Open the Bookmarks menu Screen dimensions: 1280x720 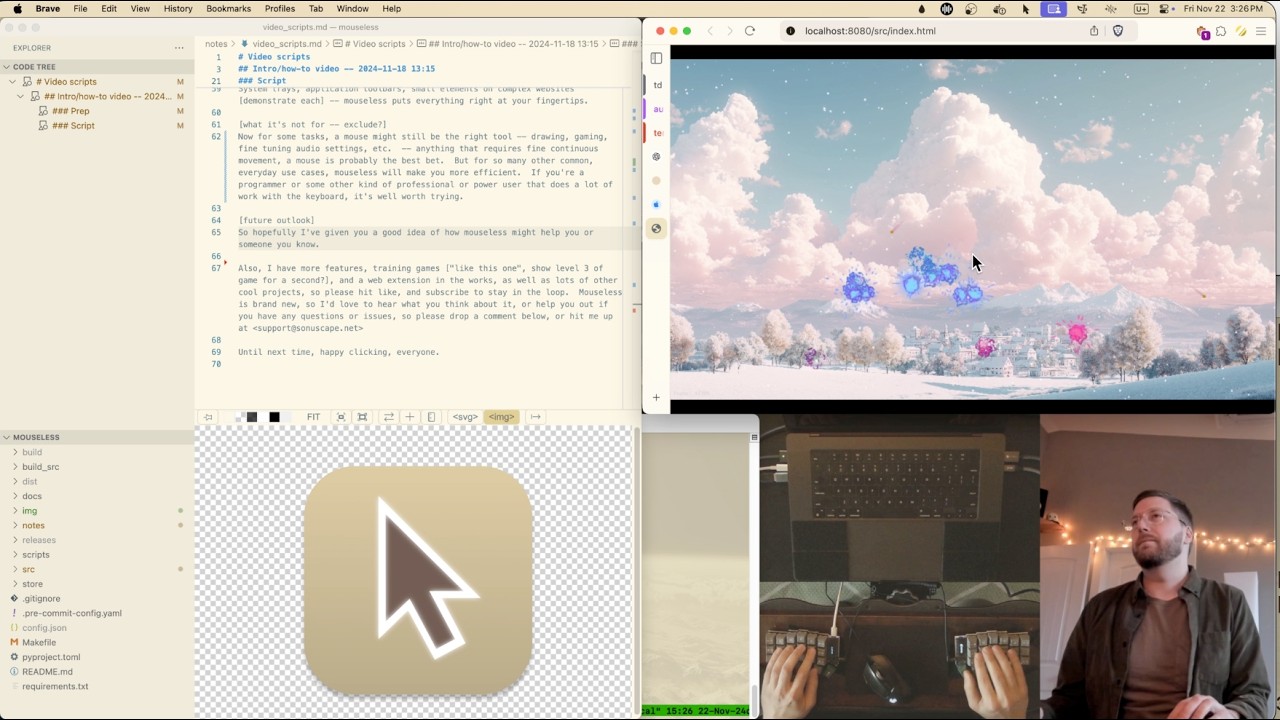[228, 9]
